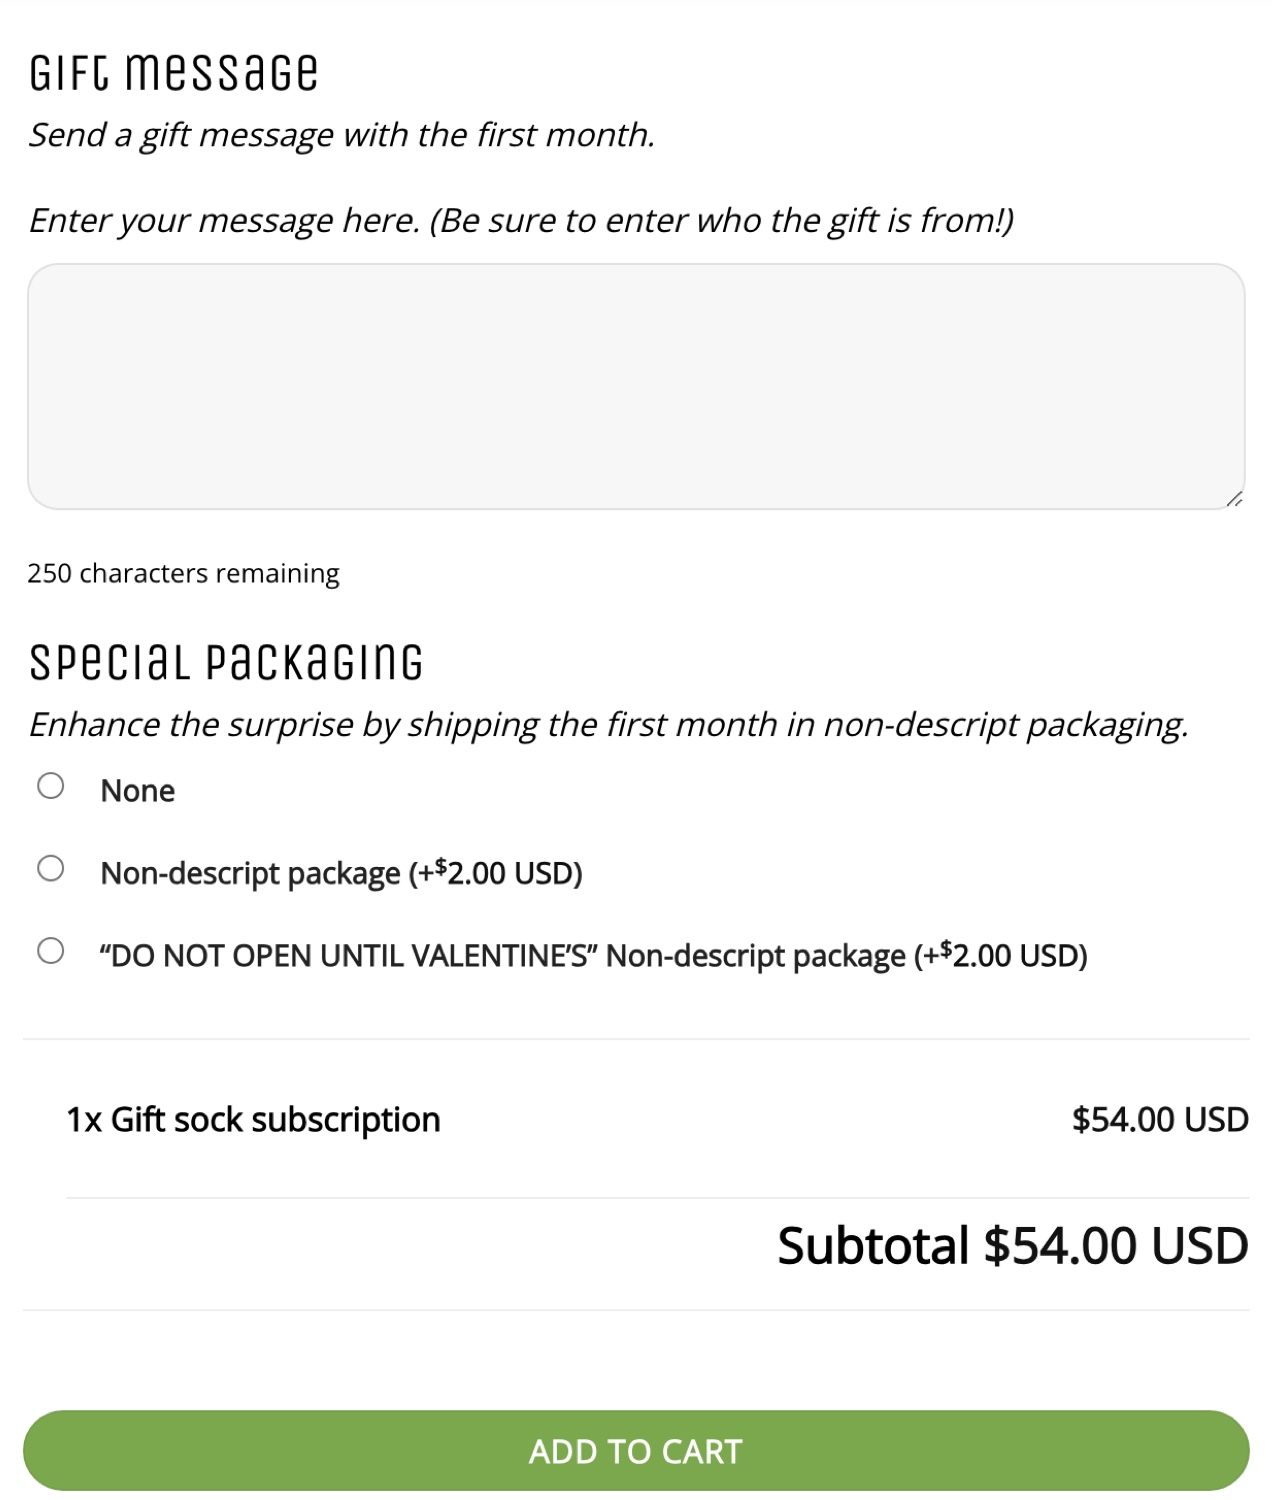Click the divider area above the cart summary
This screenshot has width=1272, height=1500.
coord(636,1038)
